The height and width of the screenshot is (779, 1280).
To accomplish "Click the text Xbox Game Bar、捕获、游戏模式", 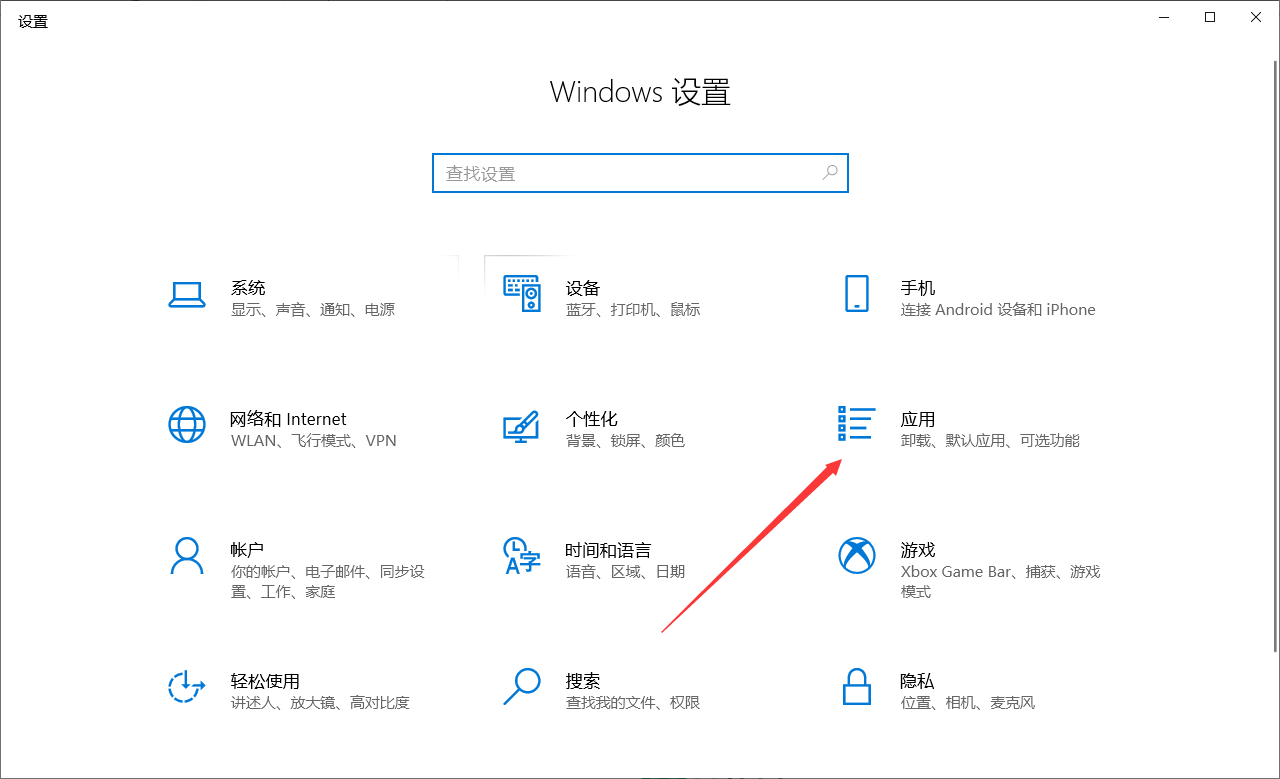I will point(1000,582).
